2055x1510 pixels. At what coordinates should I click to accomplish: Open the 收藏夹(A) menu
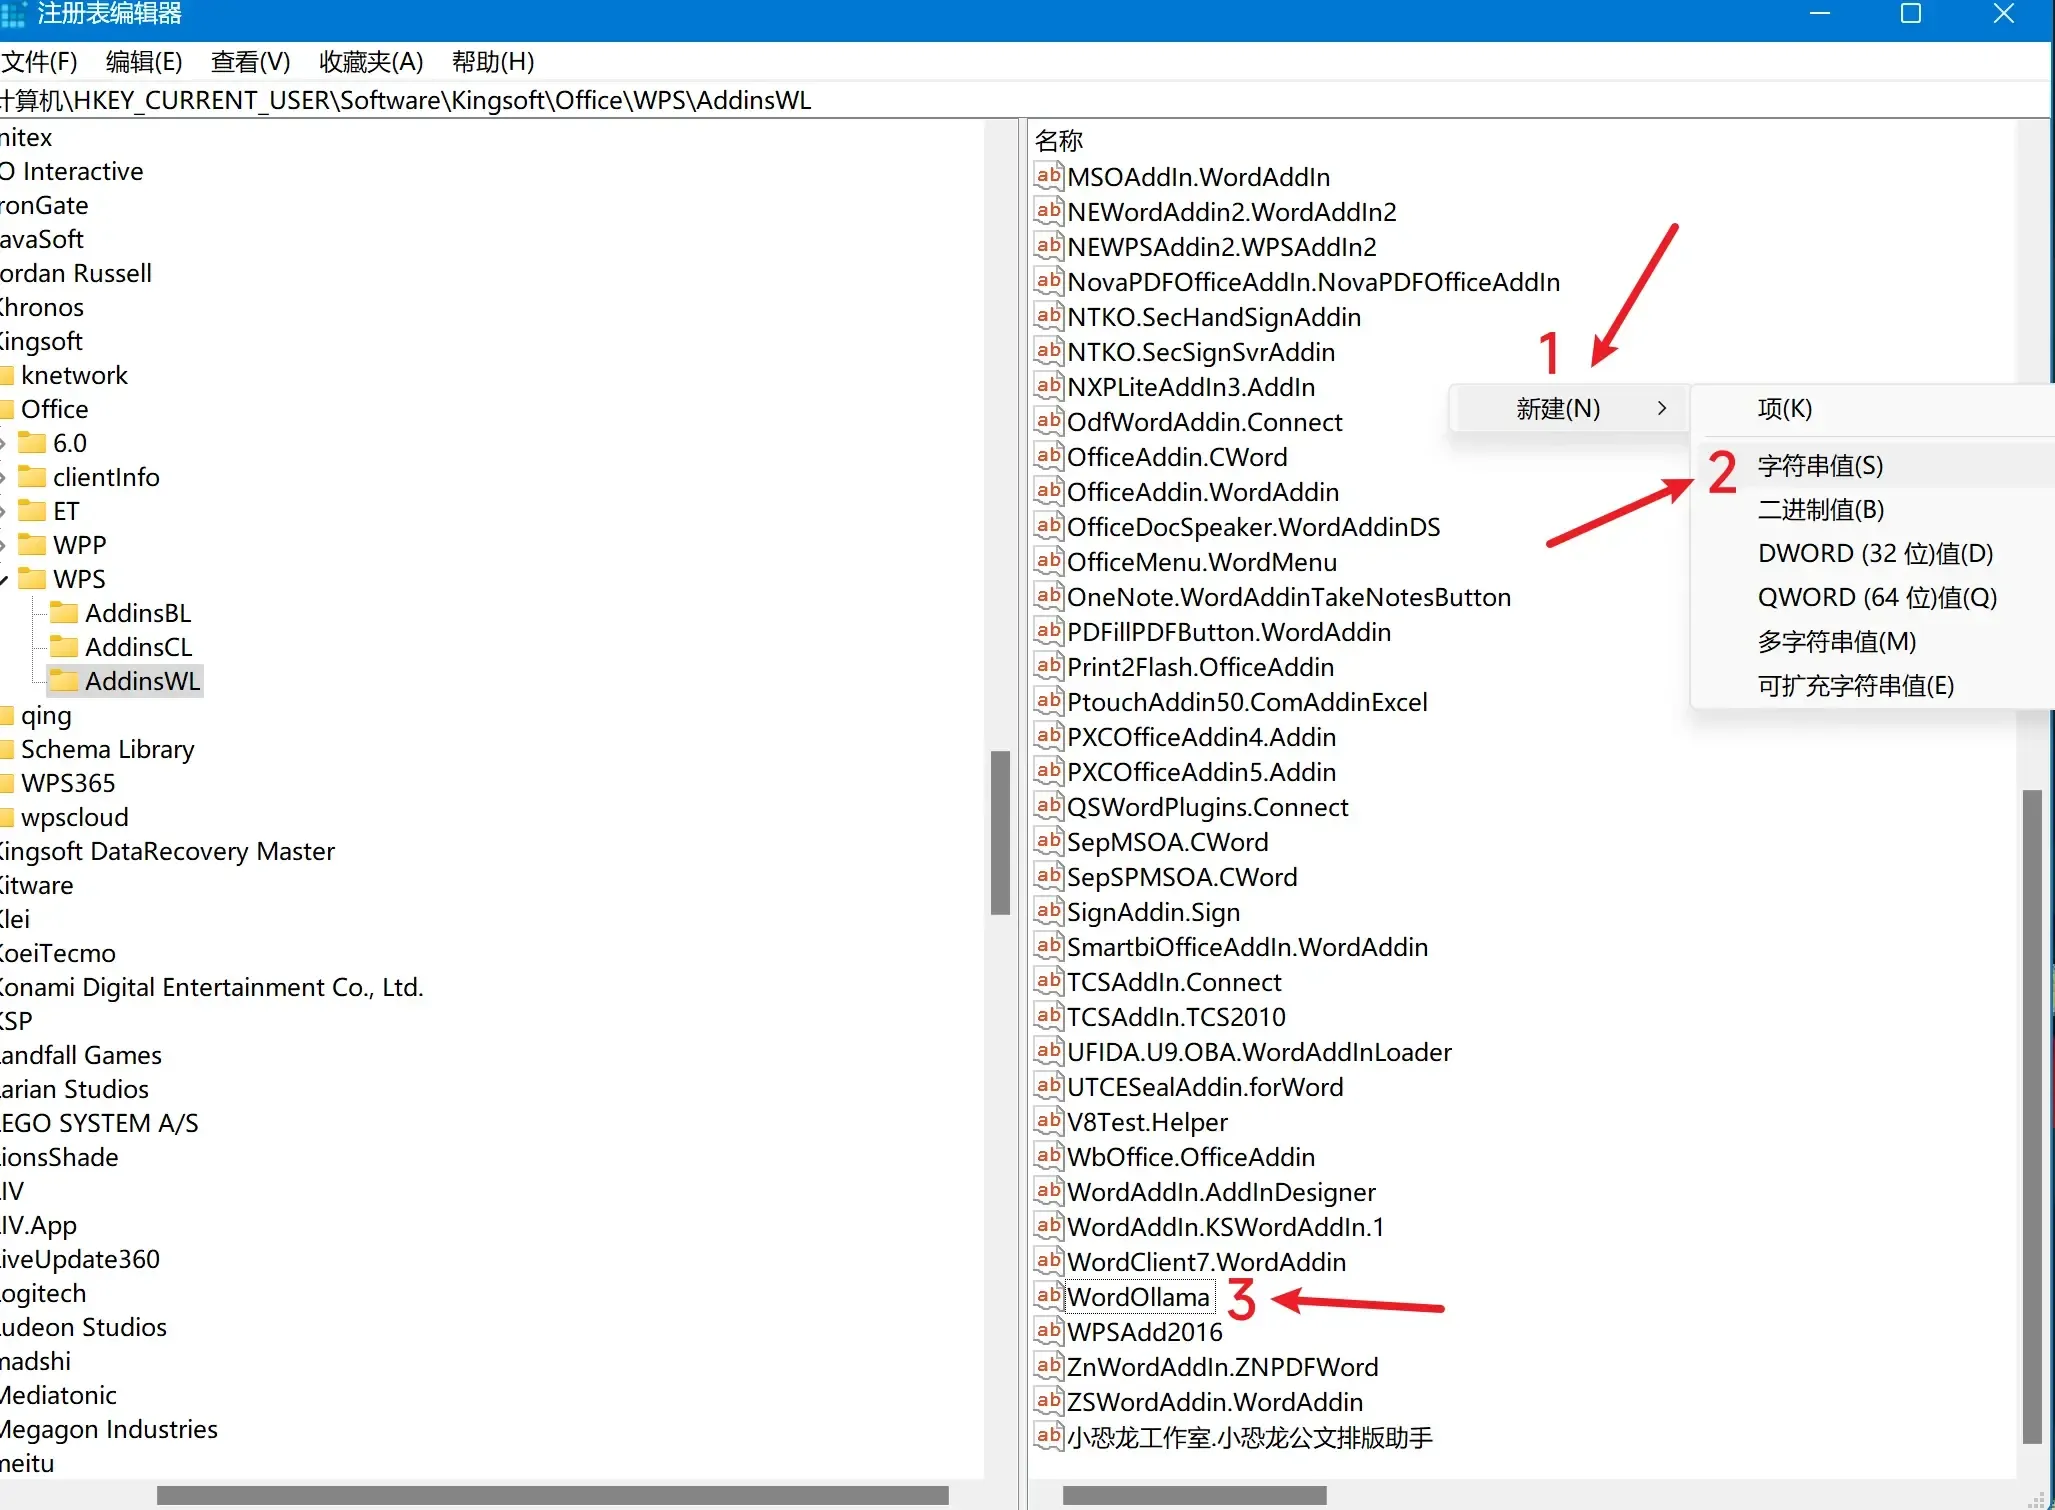point(371,62)
